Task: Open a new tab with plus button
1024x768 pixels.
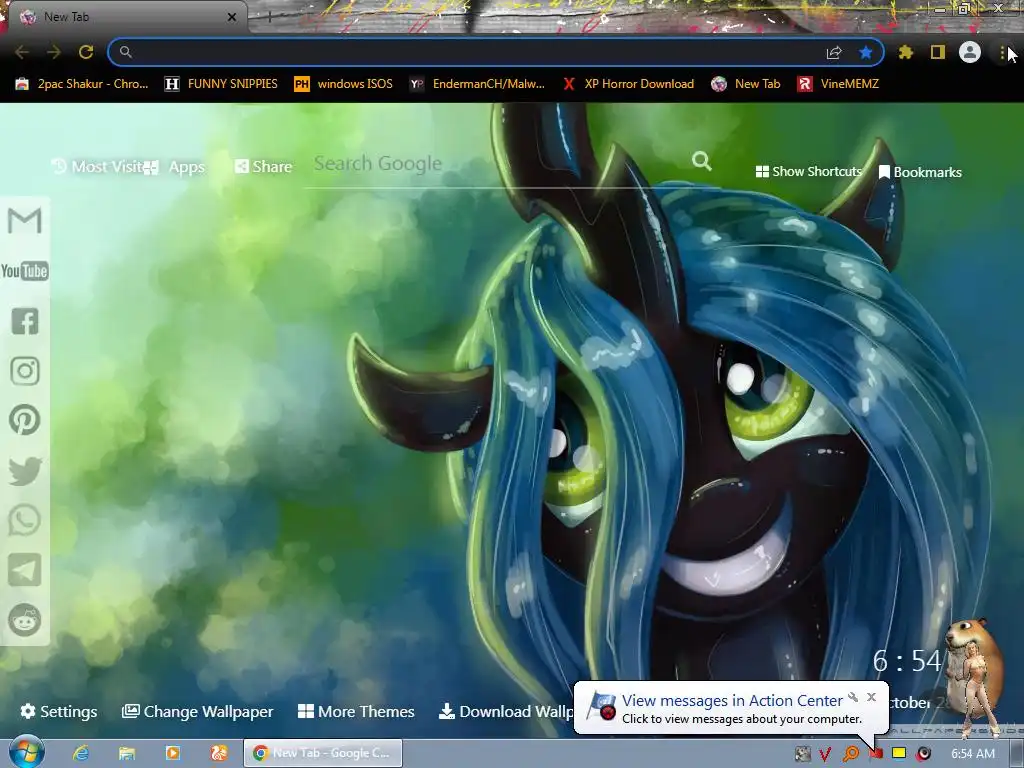Action: [270, 17]
